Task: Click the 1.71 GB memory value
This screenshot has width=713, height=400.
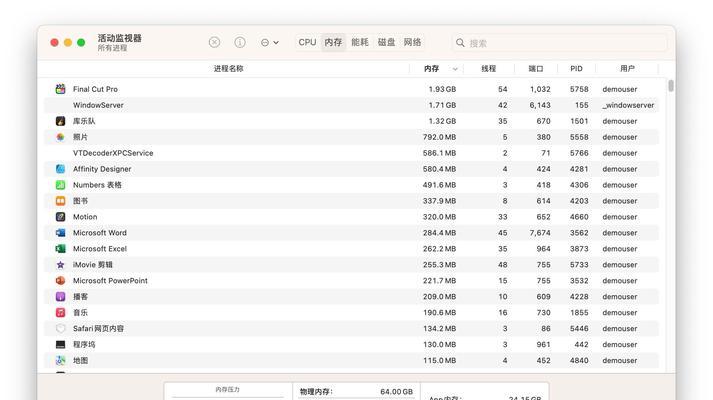Action: coord(442,105)
